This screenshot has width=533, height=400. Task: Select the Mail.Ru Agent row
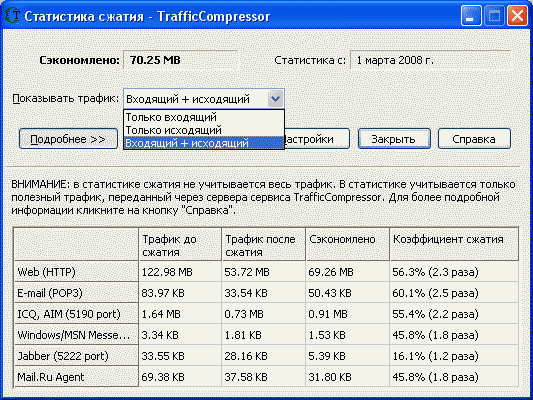point(266,377)
